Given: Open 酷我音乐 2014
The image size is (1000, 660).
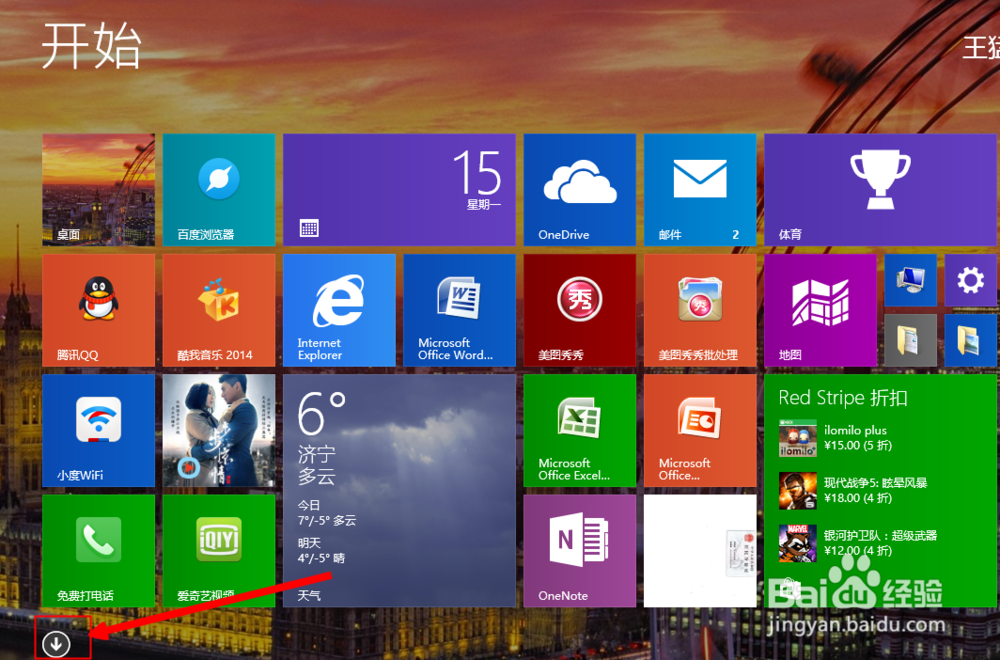Looking at the screenshot, I should pos(218,310).
